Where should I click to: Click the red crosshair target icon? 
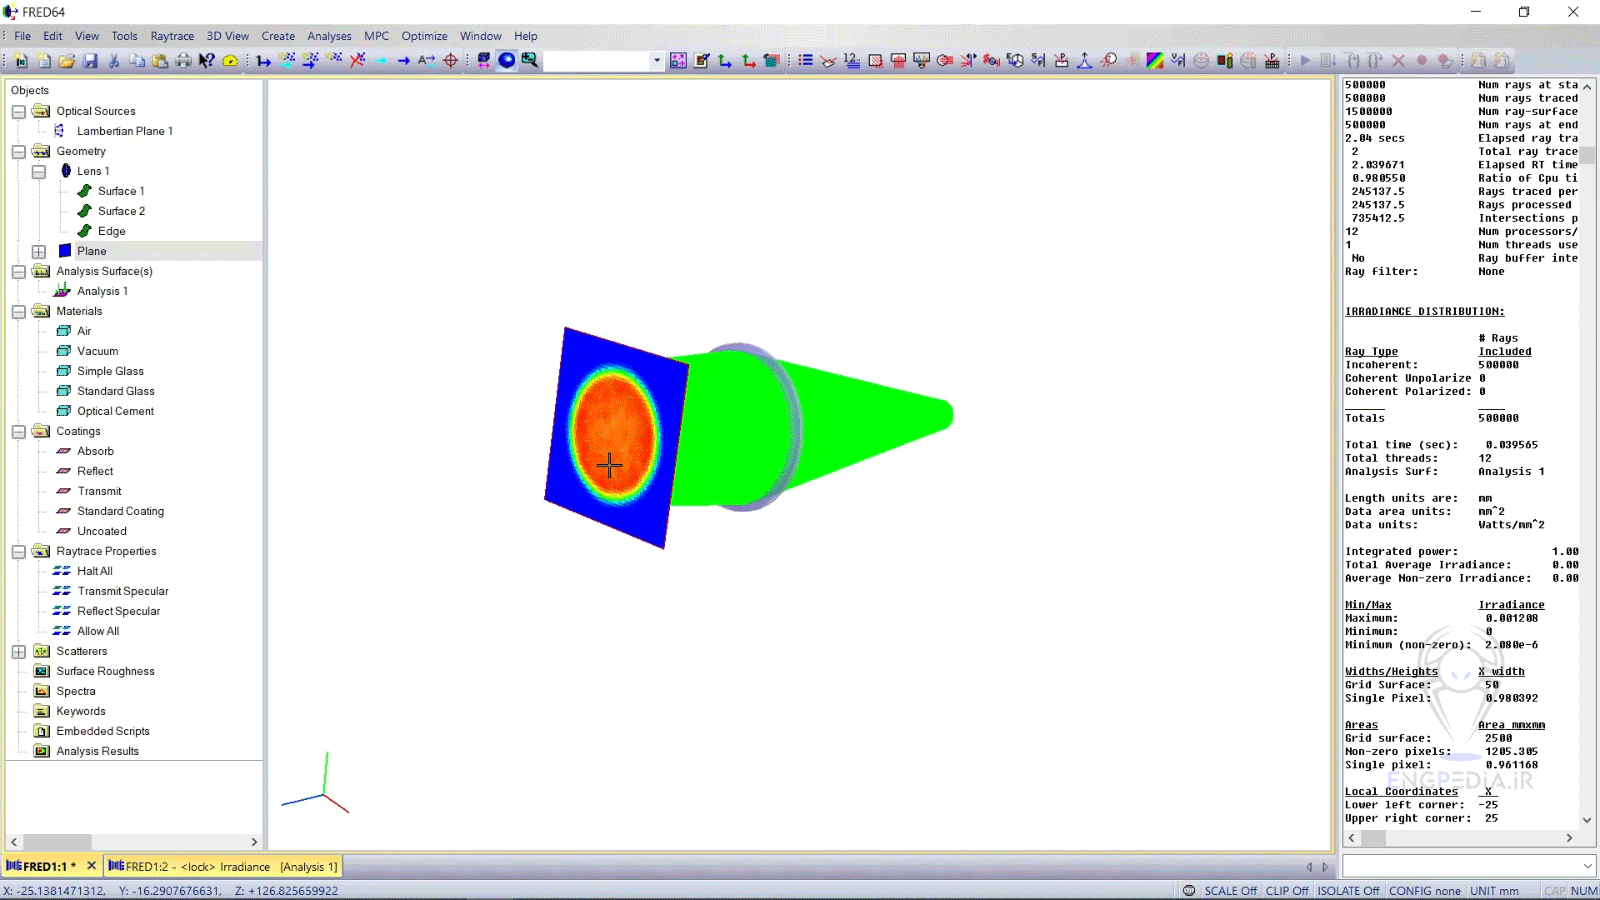451,61
